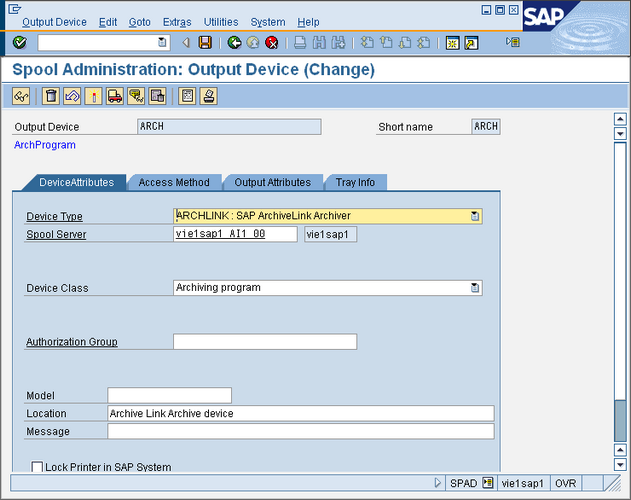Expand the Device Type dropdown
This screenshot has width=631, height=500.
475,216
